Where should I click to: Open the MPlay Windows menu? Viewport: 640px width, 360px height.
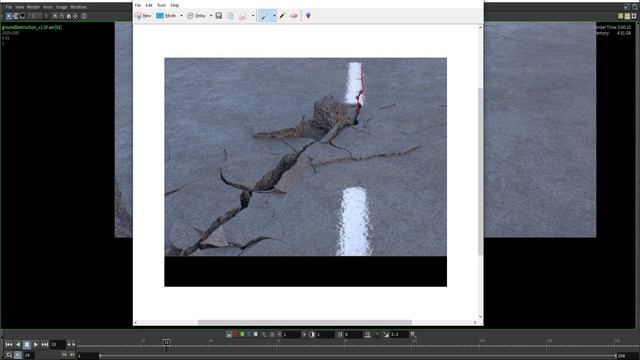[x=78, y=7]
